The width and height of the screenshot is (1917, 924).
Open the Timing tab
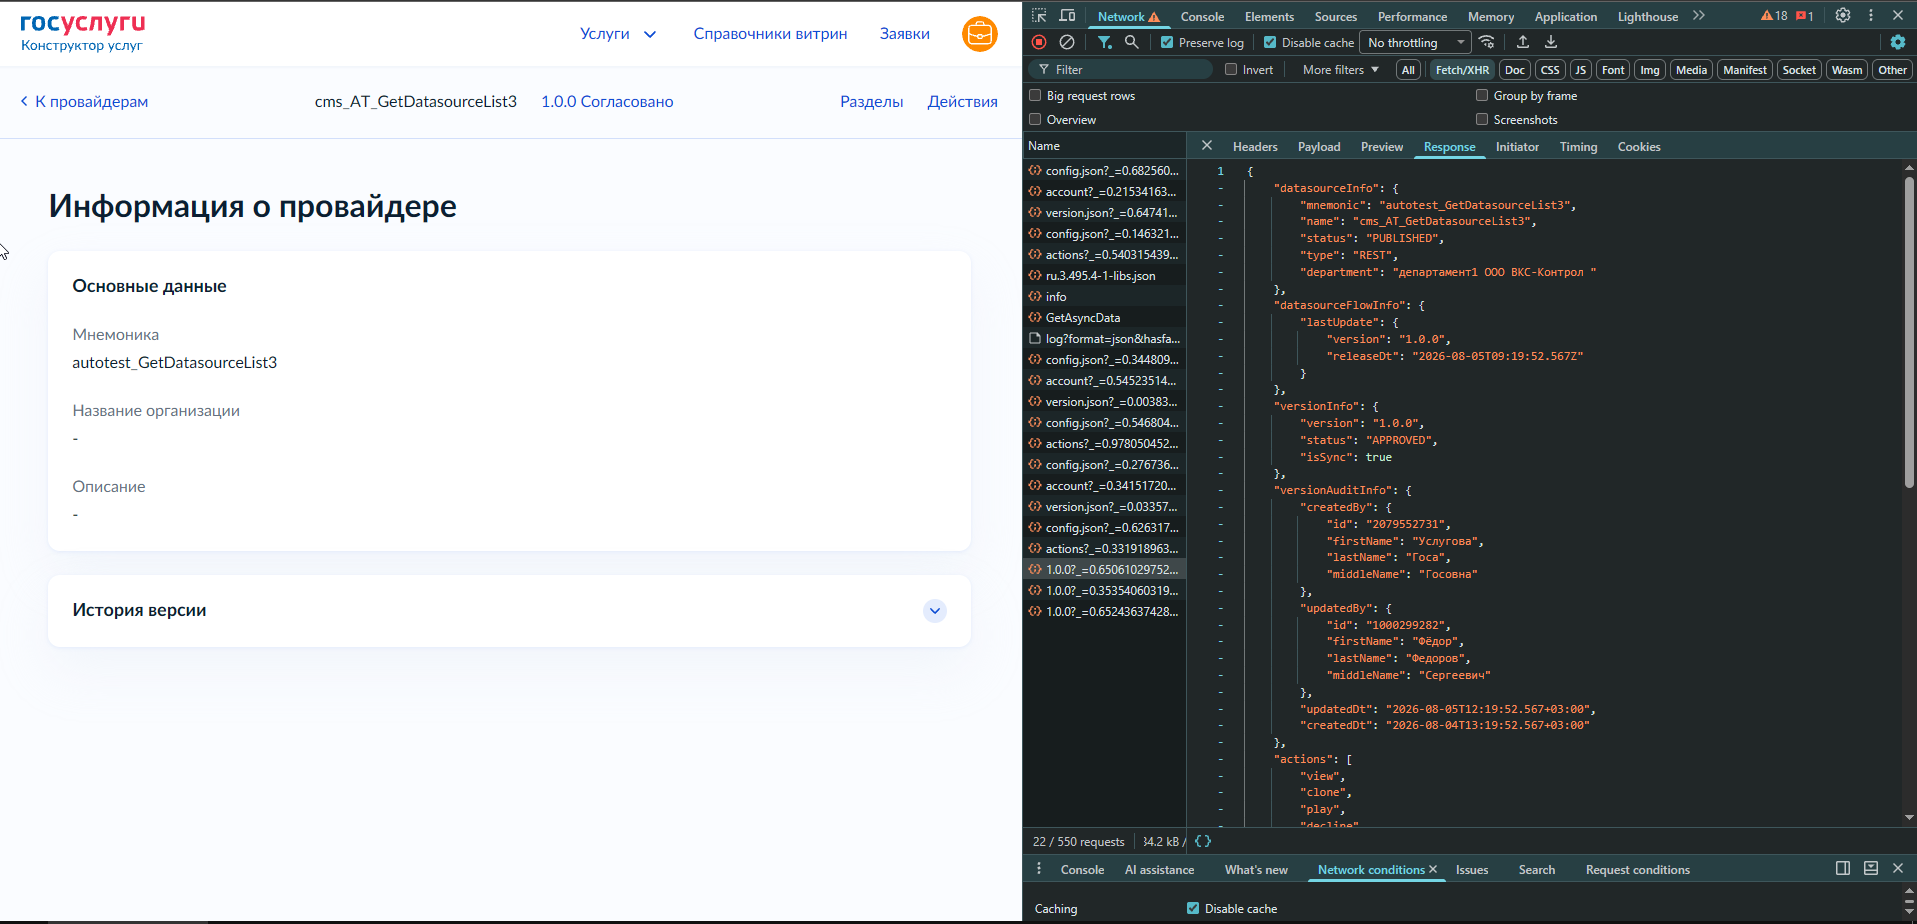[1578, 146]
